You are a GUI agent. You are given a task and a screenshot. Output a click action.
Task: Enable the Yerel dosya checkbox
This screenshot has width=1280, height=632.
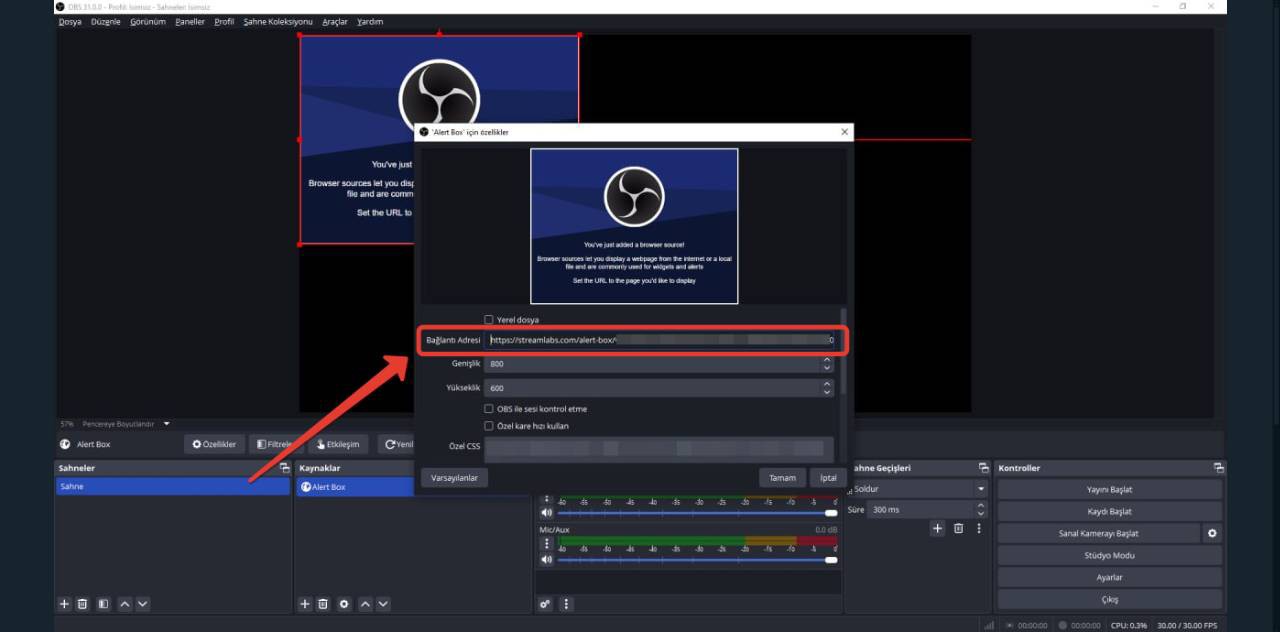coord(489,319)
